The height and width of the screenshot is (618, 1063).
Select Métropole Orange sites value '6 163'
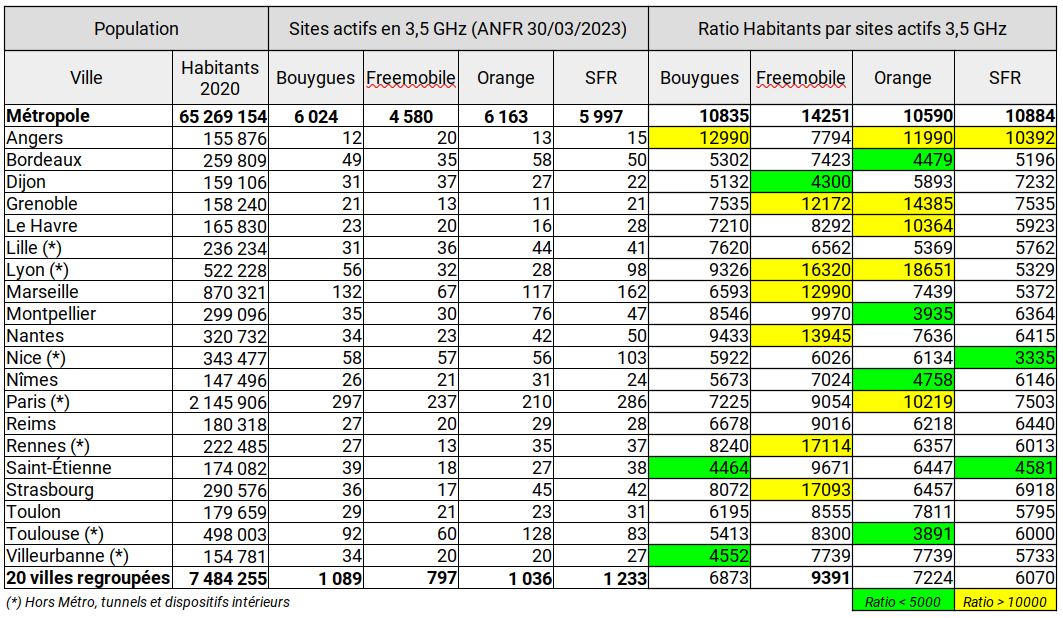[506, 116]
